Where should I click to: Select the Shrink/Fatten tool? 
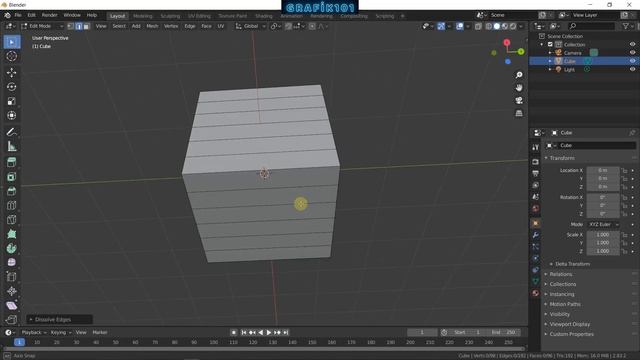12,291
